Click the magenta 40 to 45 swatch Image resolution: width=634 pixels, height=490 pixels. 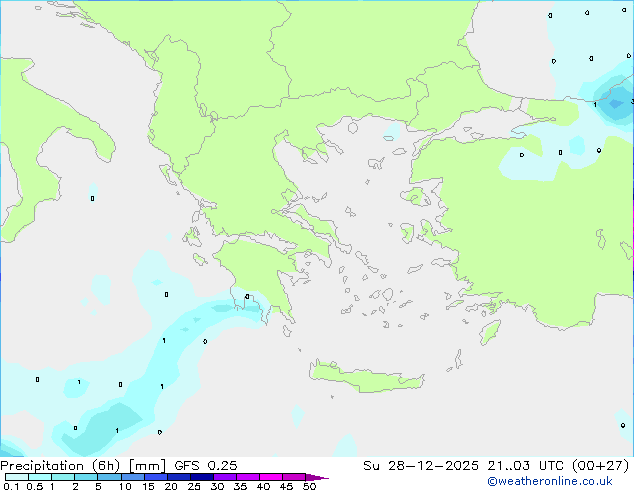coord(271,477)
